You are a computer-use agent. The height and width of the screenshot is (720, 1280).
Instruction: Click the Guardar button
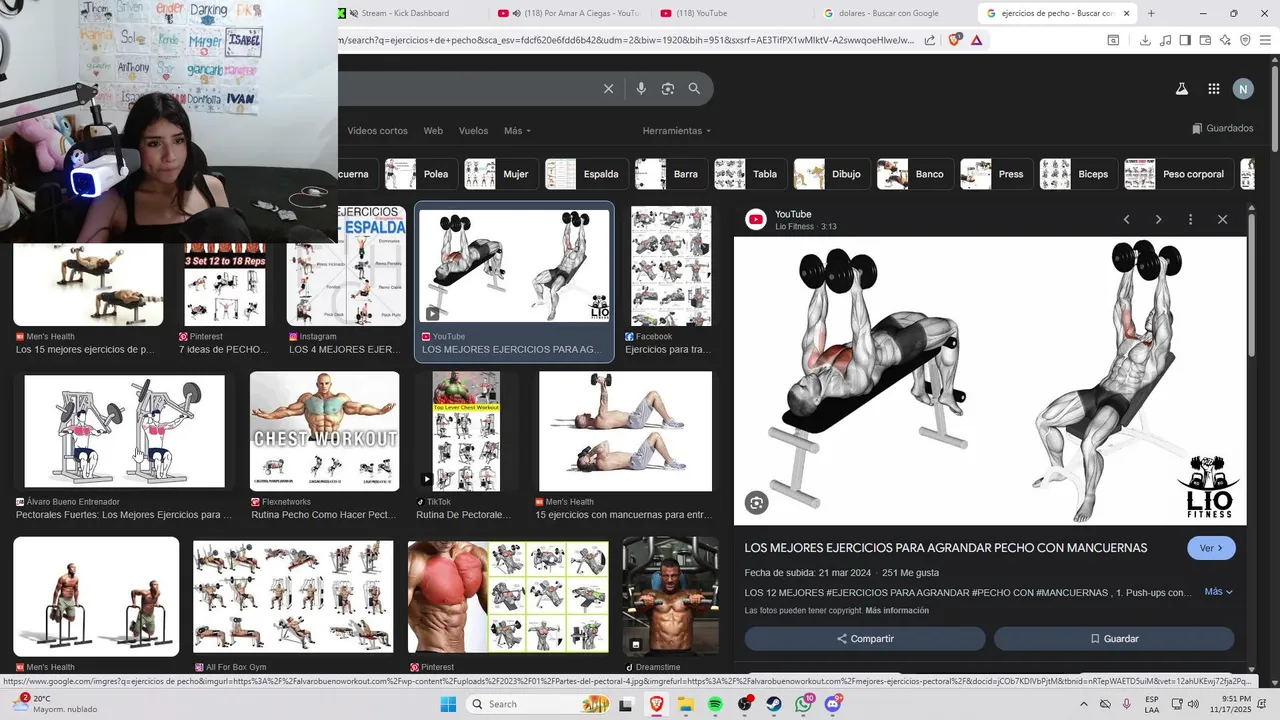1114,639
